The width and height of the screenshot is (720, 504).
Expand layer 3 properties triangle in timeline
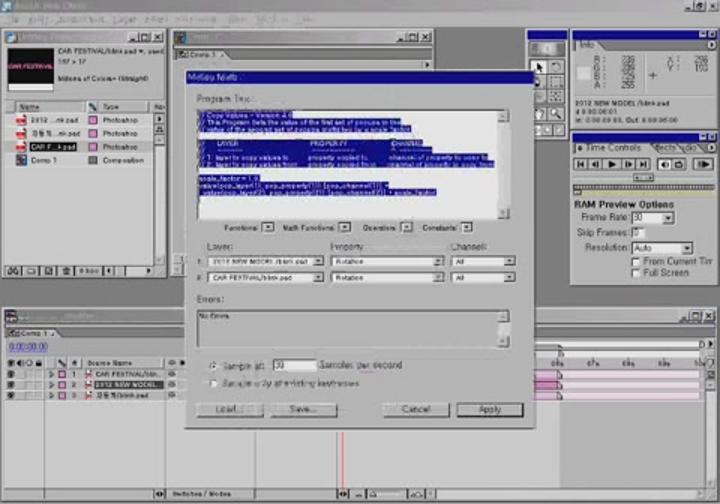[x=51, y=395]
